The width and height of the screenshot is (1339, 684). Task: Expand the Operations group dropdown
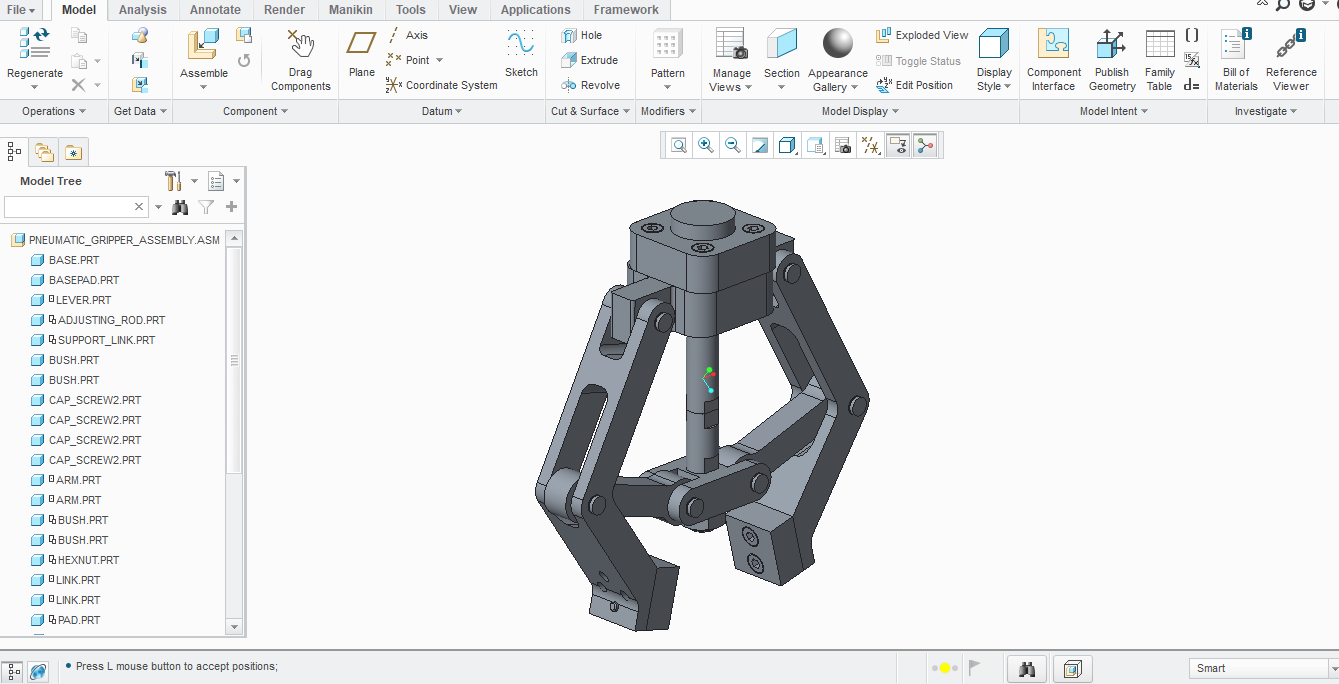(x=54, y=111)
